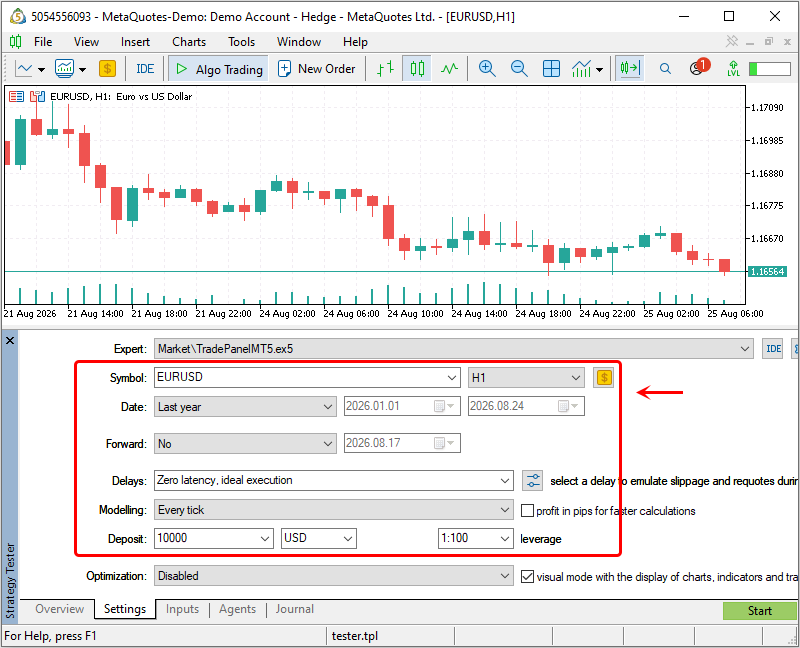
Task: Open the IDE toolbar button
Action: coord(145,68)
